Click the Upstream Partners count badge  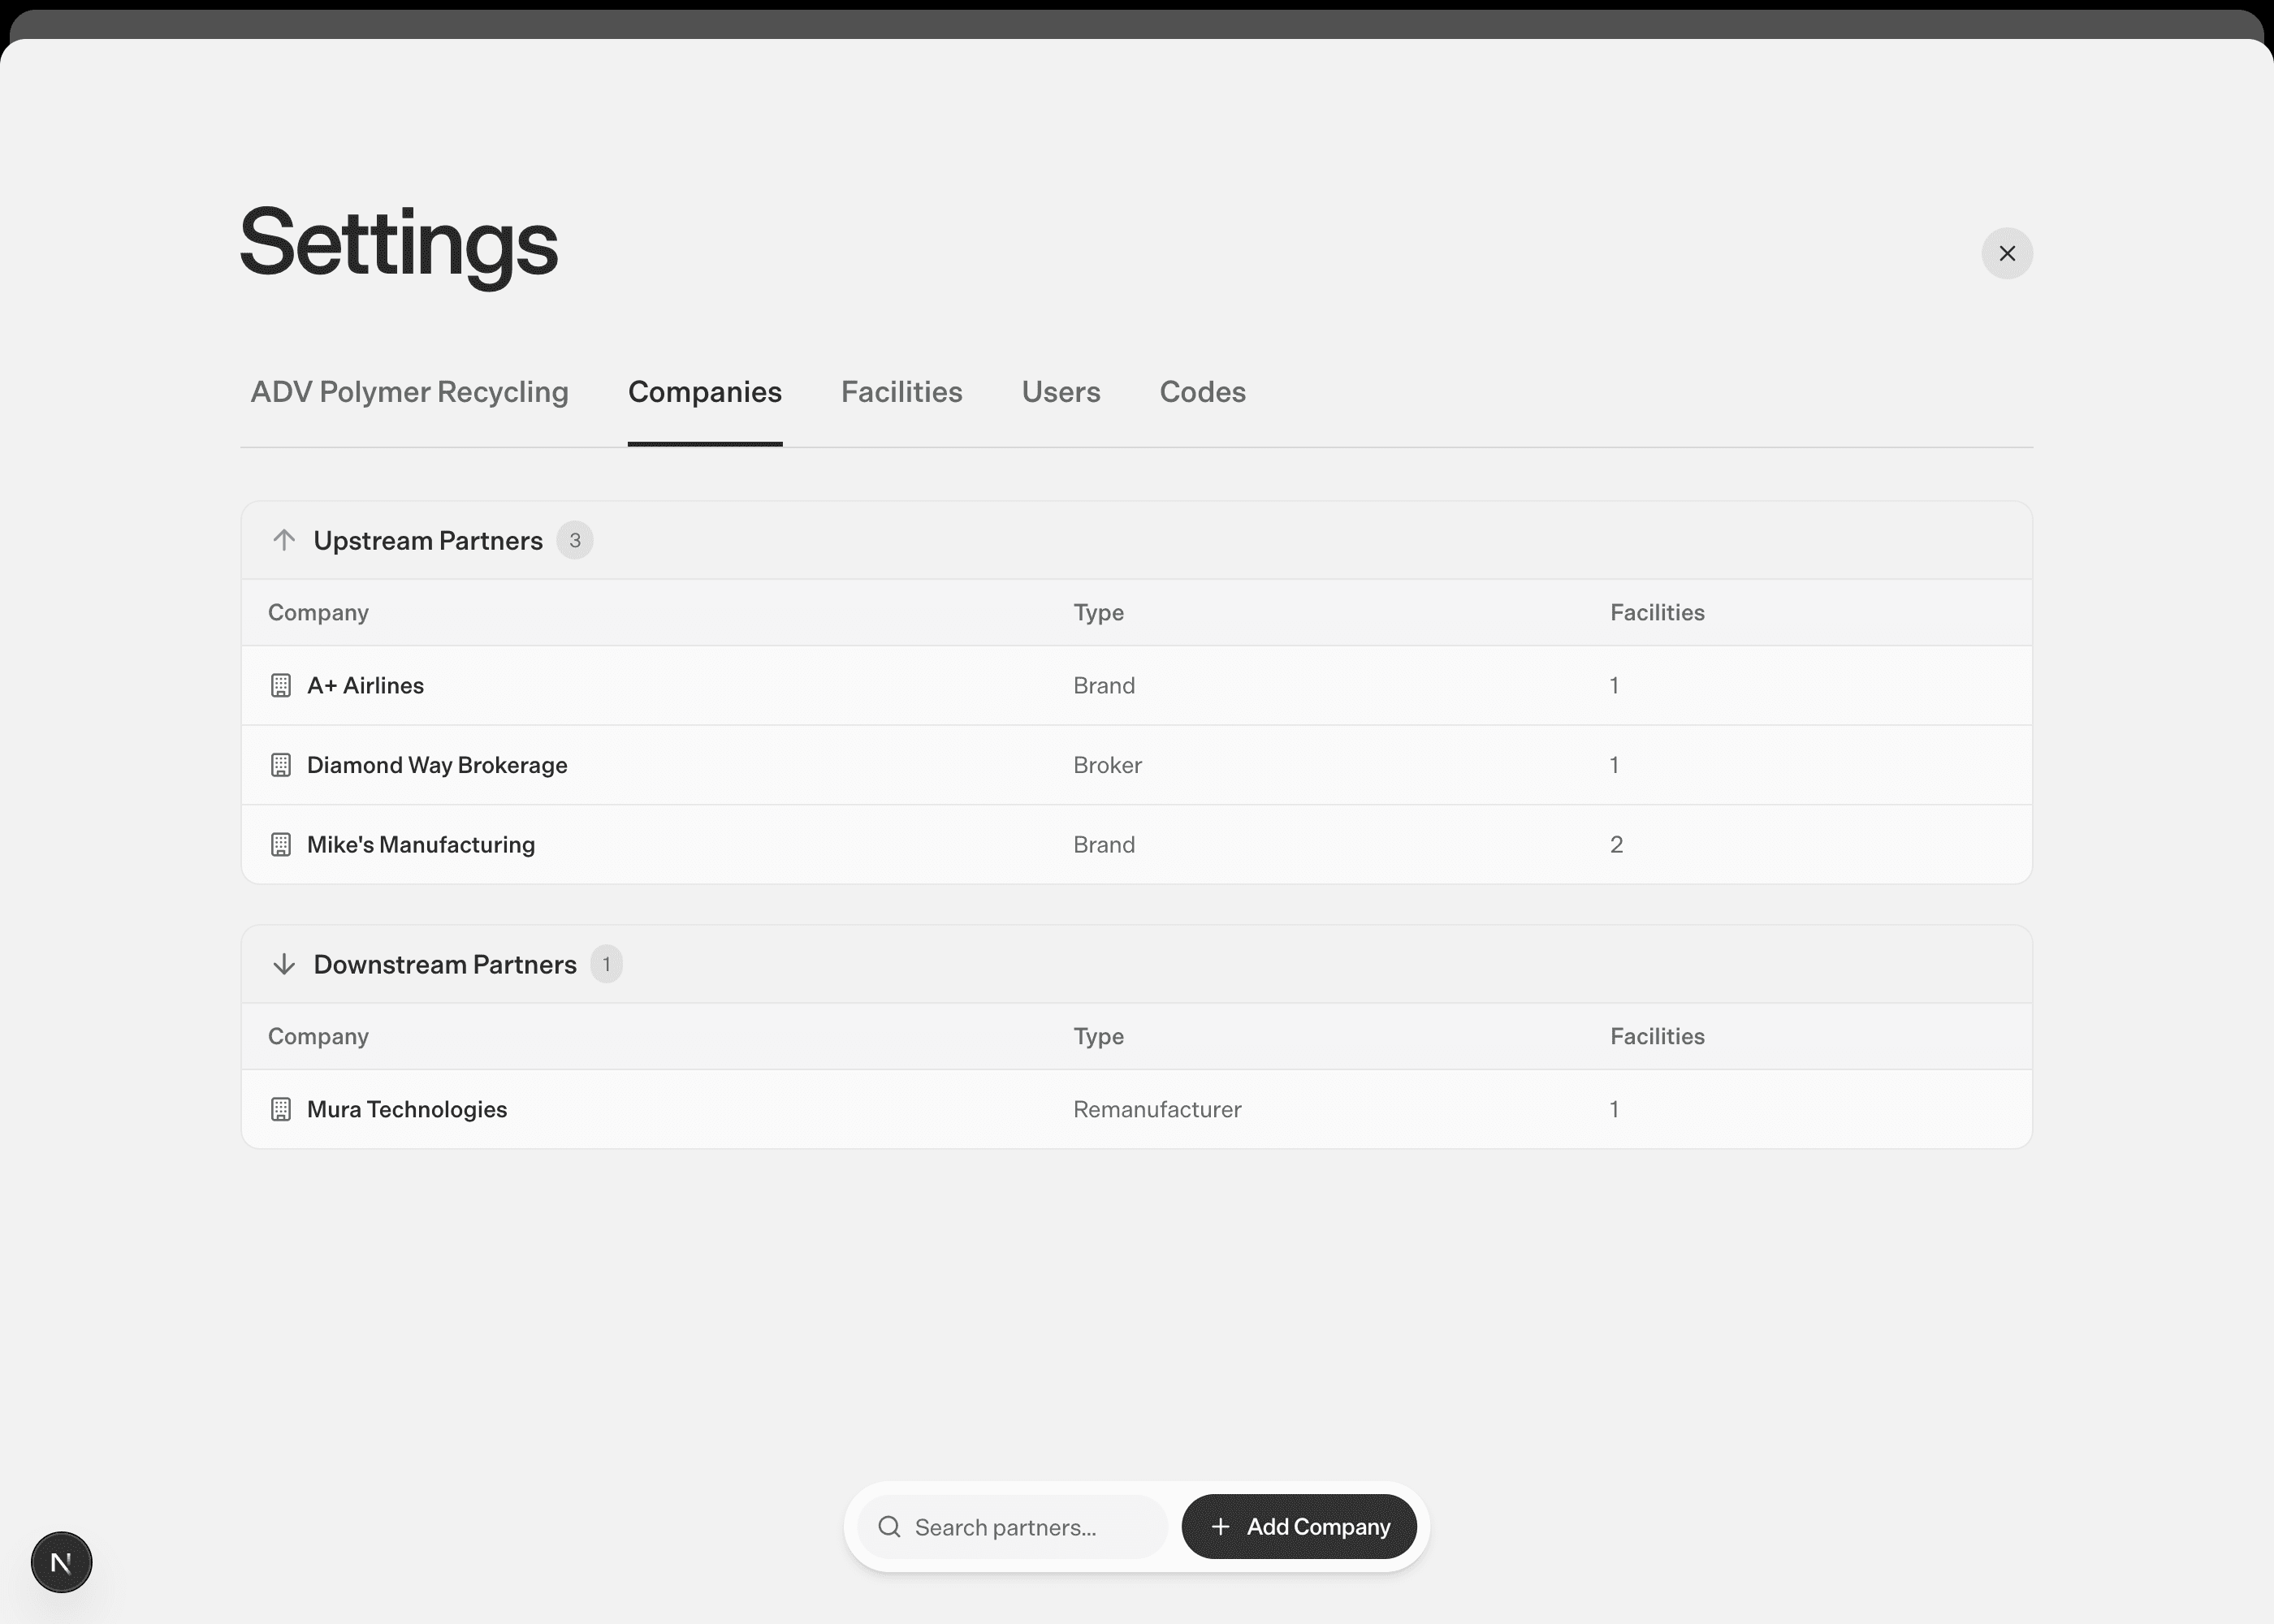[575, 540]
